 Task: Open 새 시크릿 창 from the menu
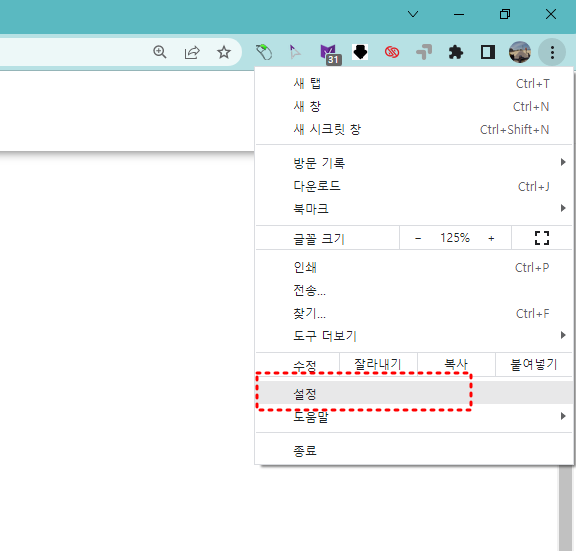(414, 129)
